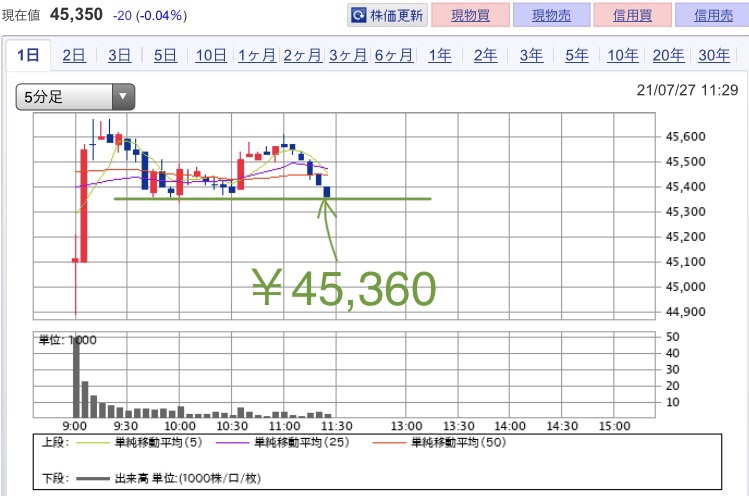This screenshot has width=749, height=496.
Task: Show the 1ヶ月 chart
Action: (257, 55)
